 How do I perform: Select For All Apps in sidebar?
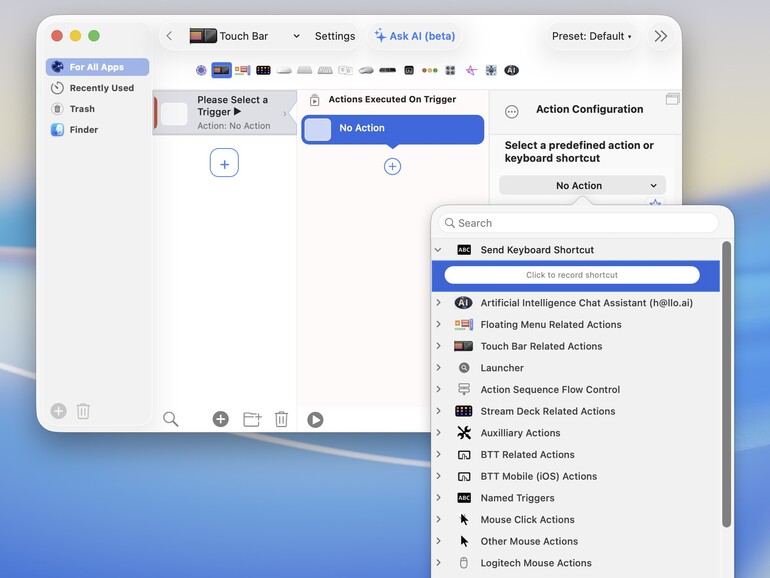97,67
